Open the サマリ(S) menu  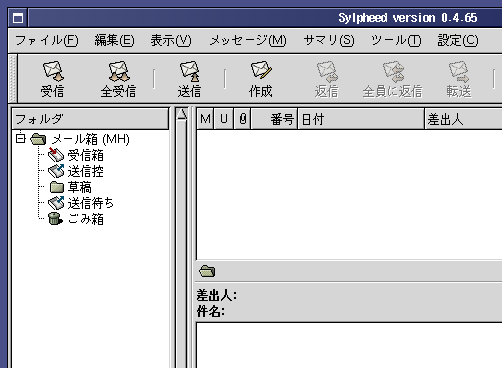tap(329, 40)
